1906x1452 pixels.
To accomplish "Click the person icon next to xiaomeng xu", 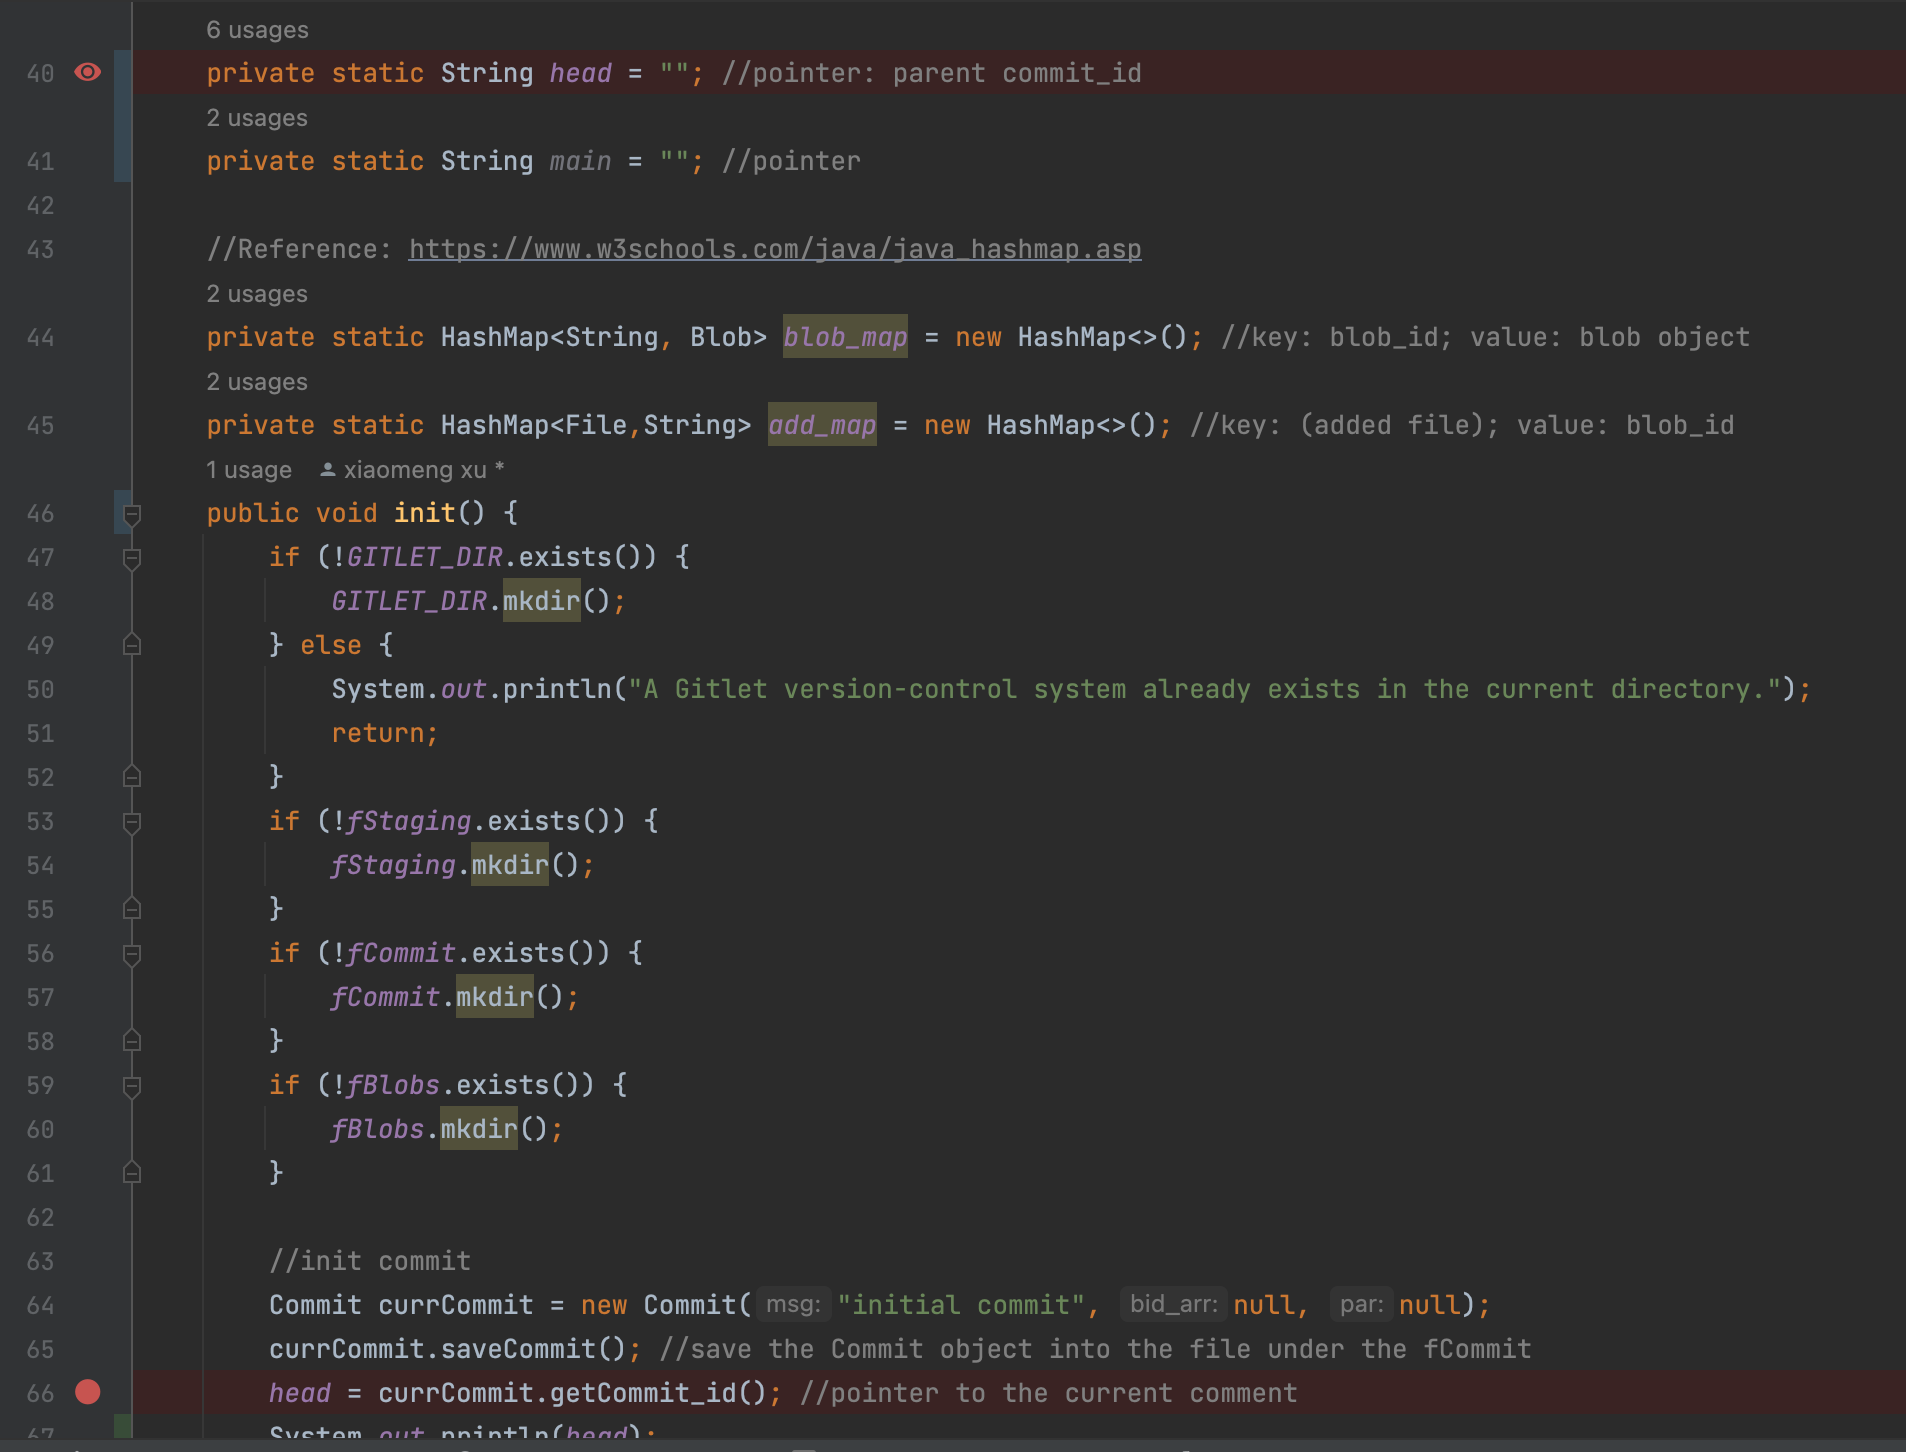I will [x=327, y=469].
